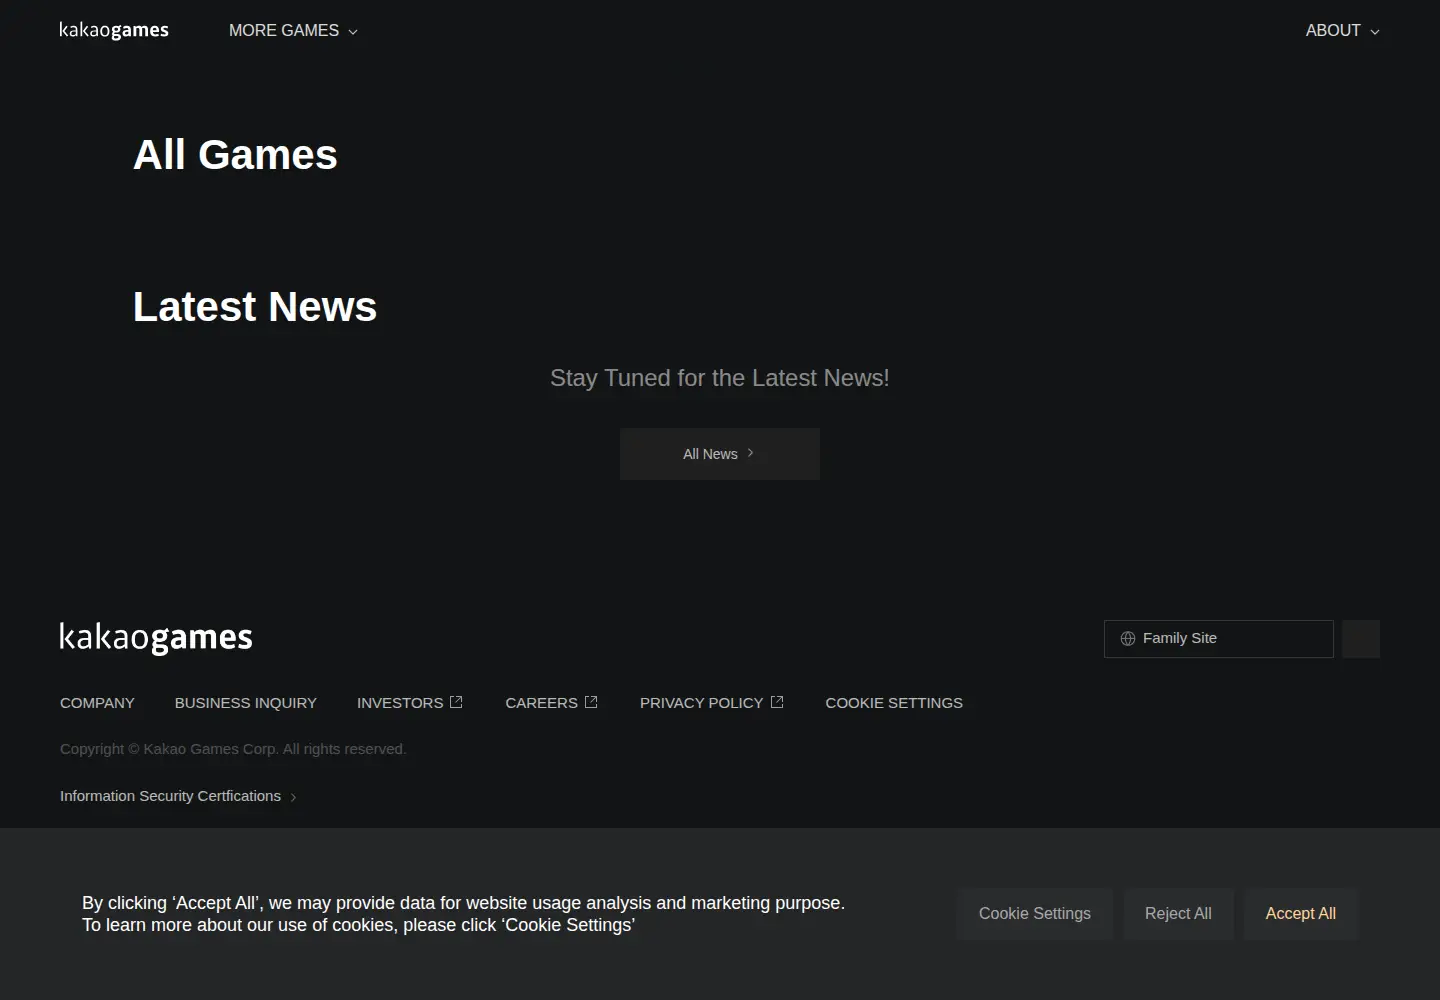Go to the COMPANY footer link
Screen dimensions: 1440x1000
[97, 703]
